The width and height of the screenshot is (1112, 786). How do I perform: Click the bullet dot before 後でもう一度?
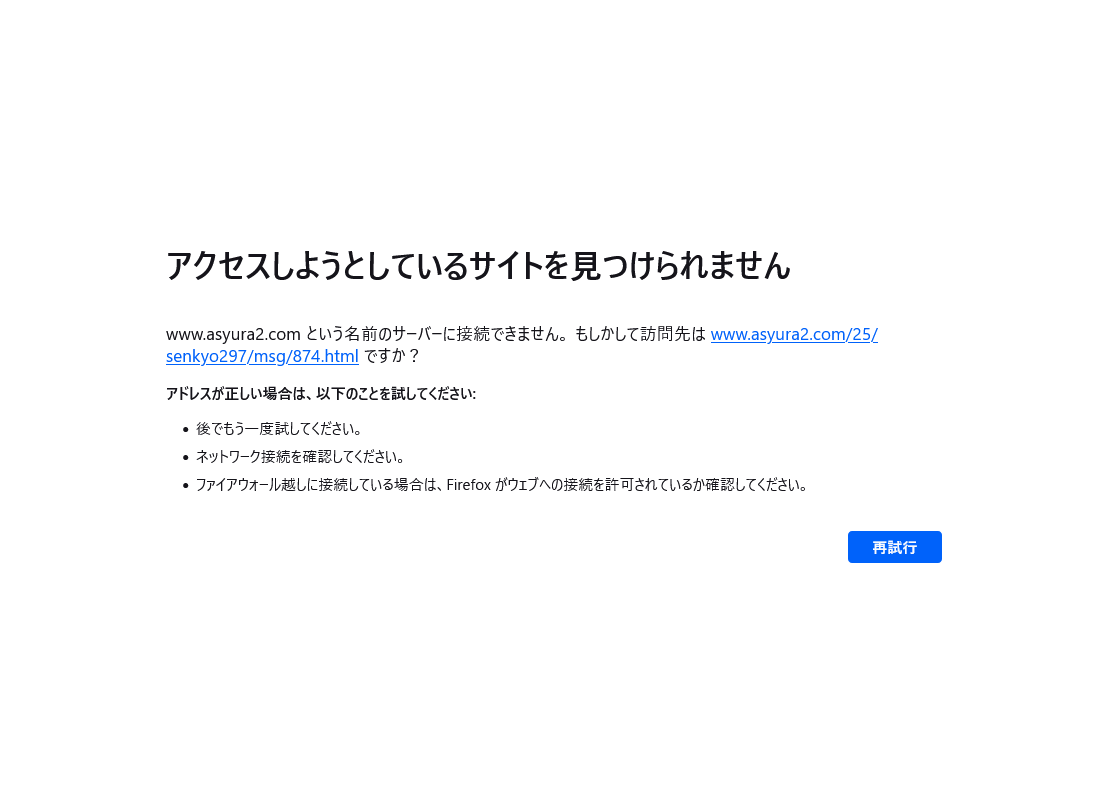tap(186, 429)
